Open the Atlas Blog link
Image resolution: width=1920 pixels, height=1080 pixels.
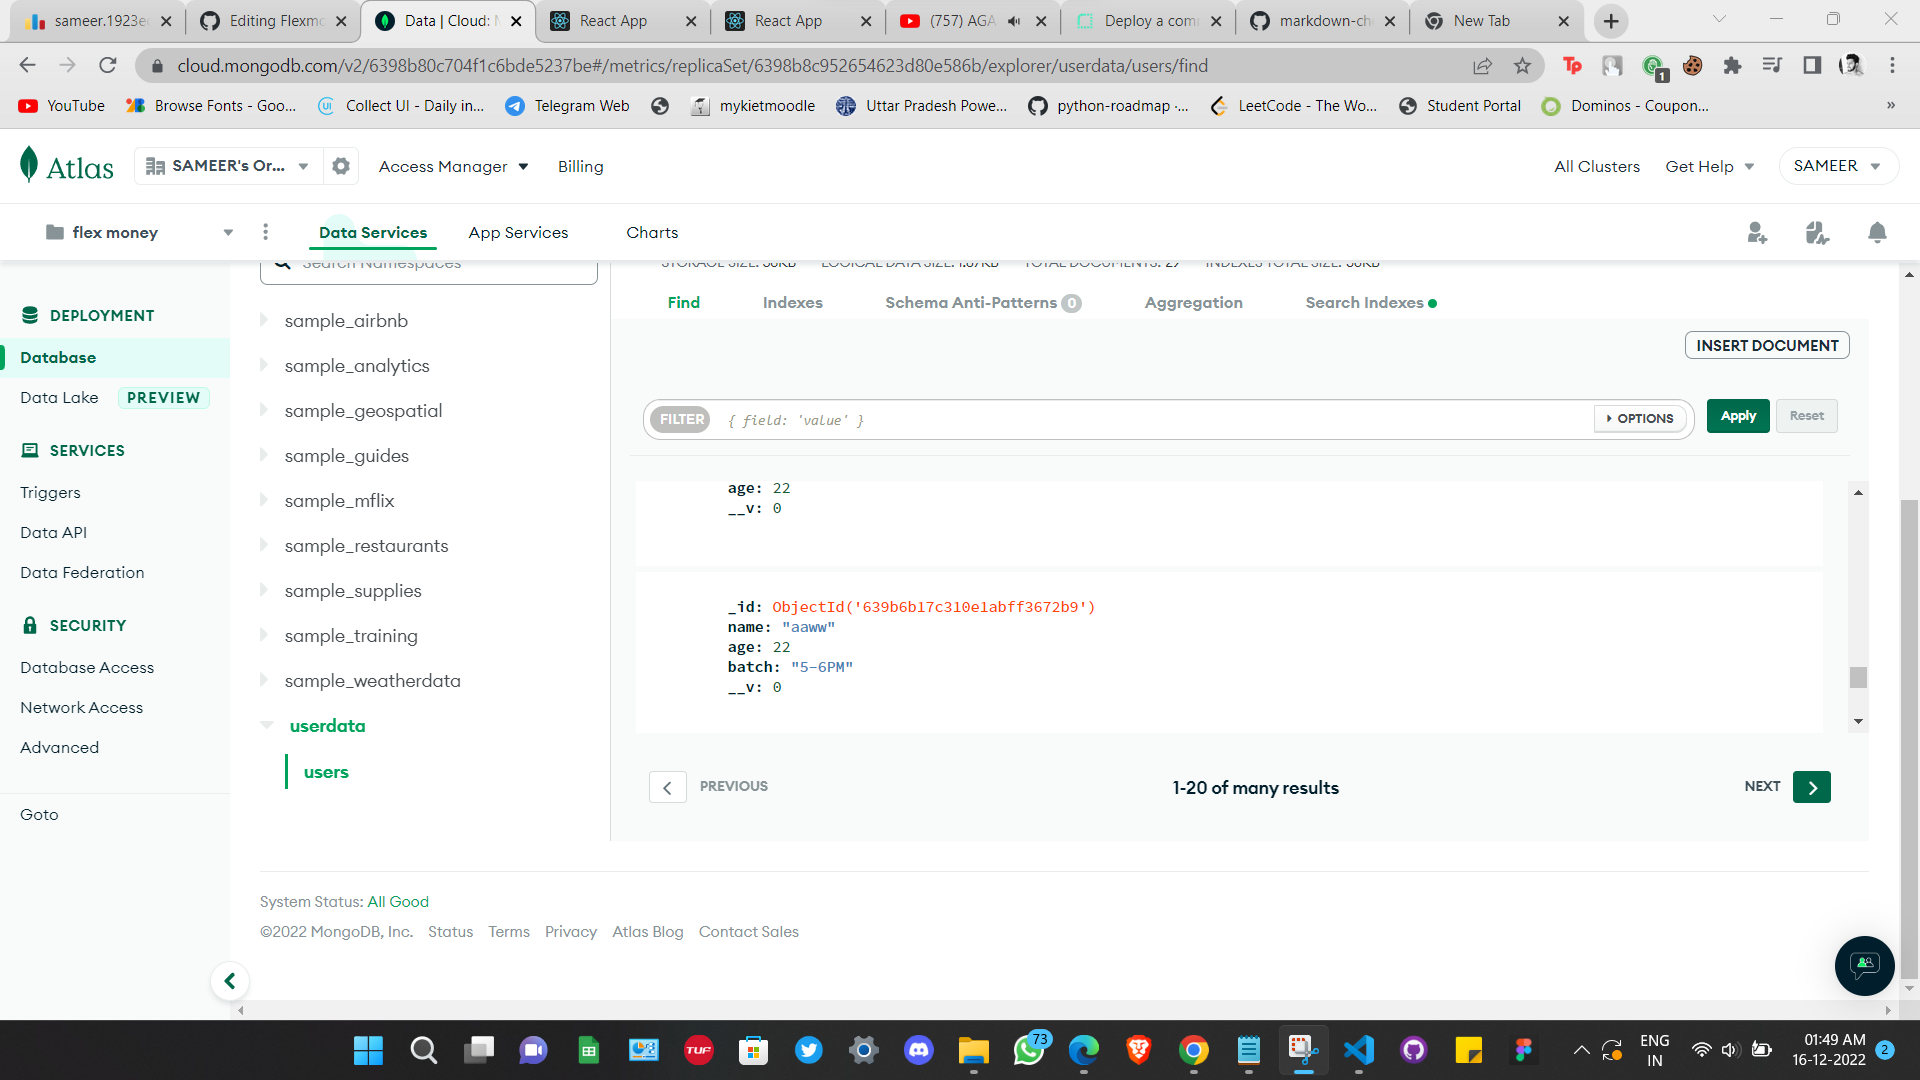647,931
